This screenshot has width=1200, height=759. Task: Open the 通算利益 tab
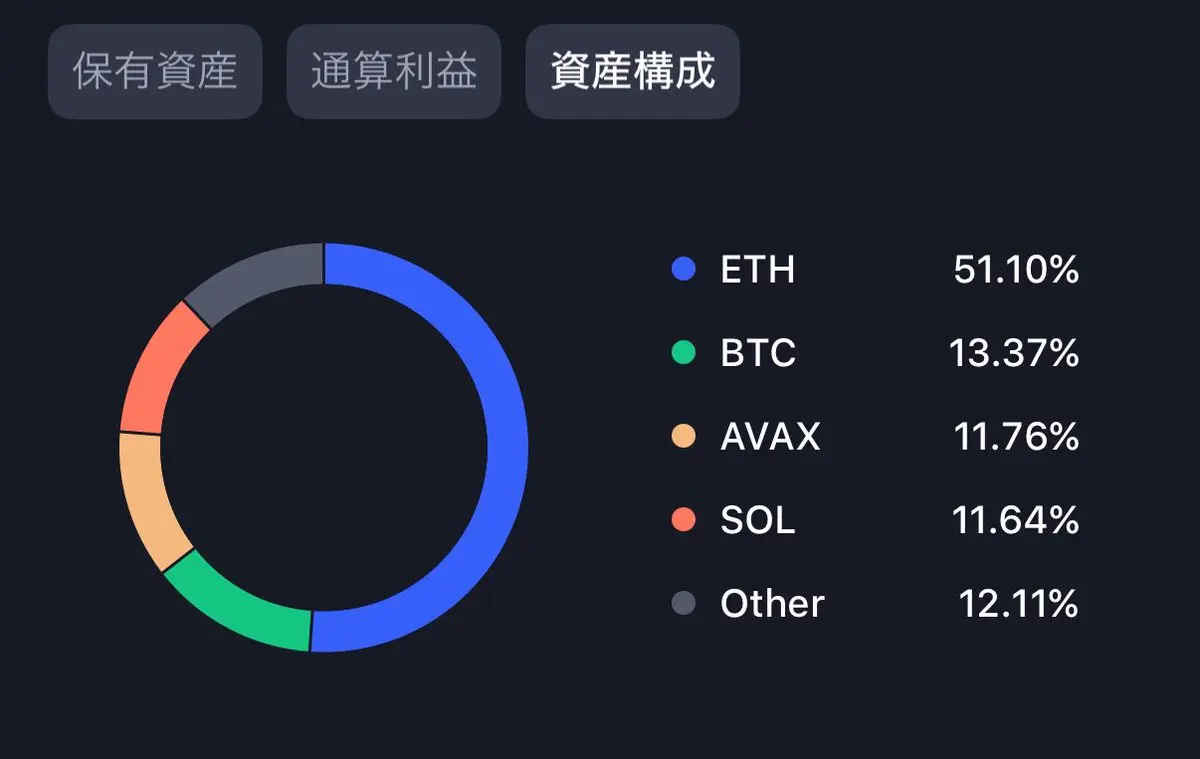[394, 72]
